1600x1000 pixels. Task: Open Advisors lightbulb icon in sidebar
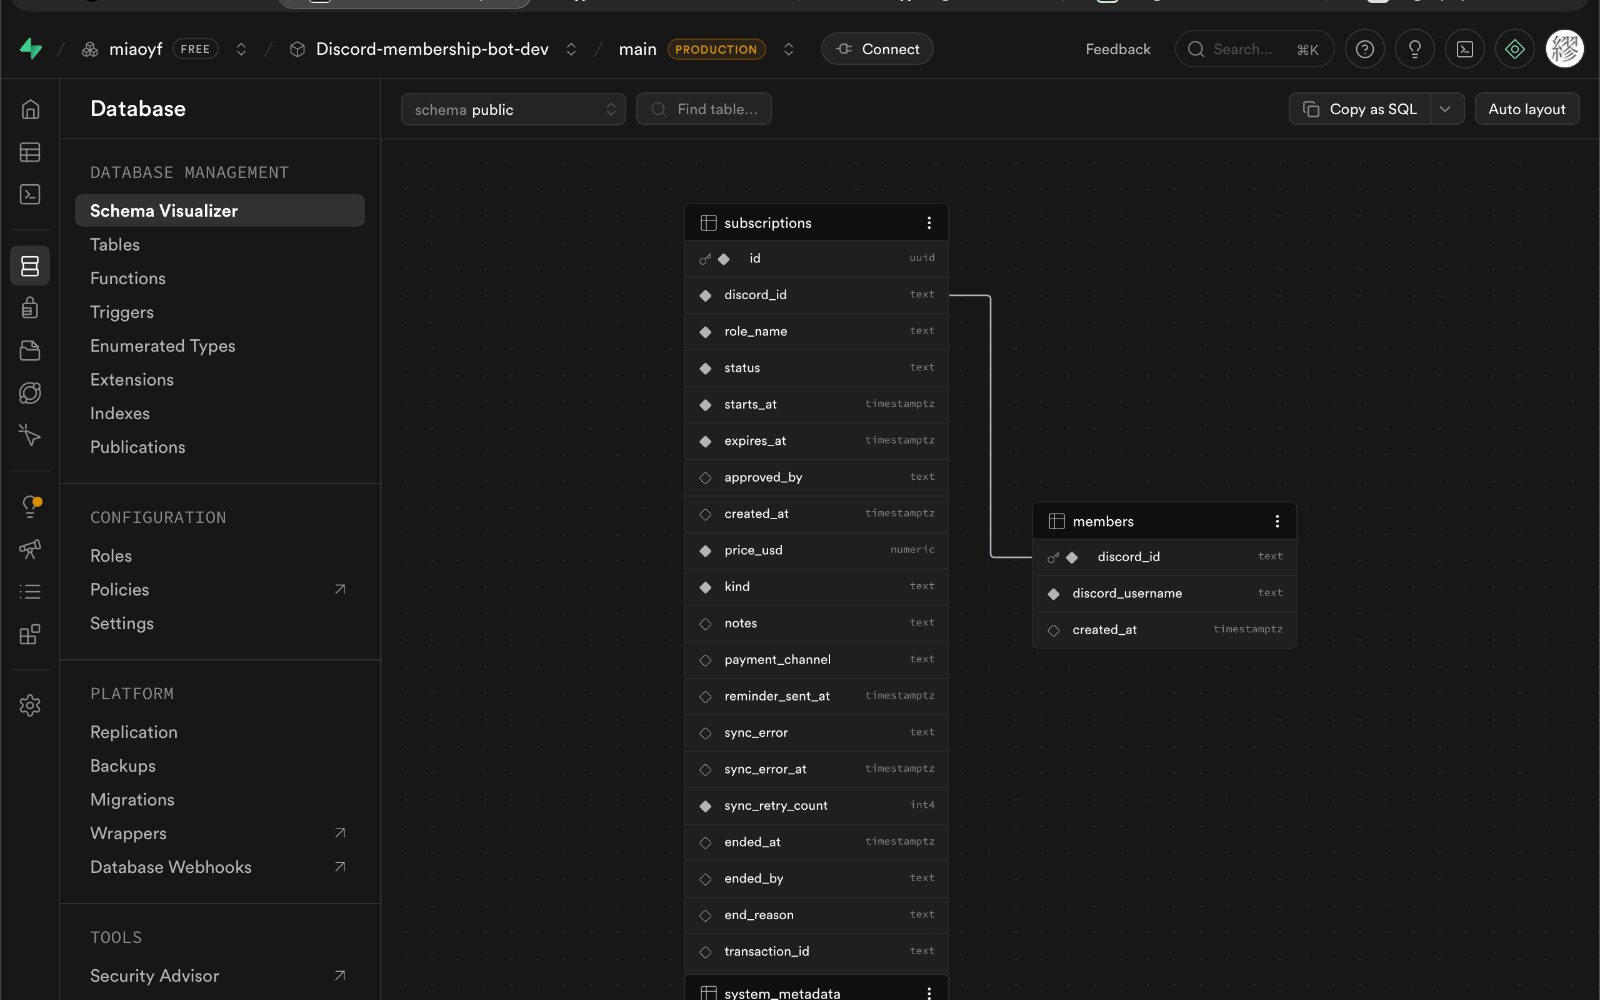click(30, 507)
